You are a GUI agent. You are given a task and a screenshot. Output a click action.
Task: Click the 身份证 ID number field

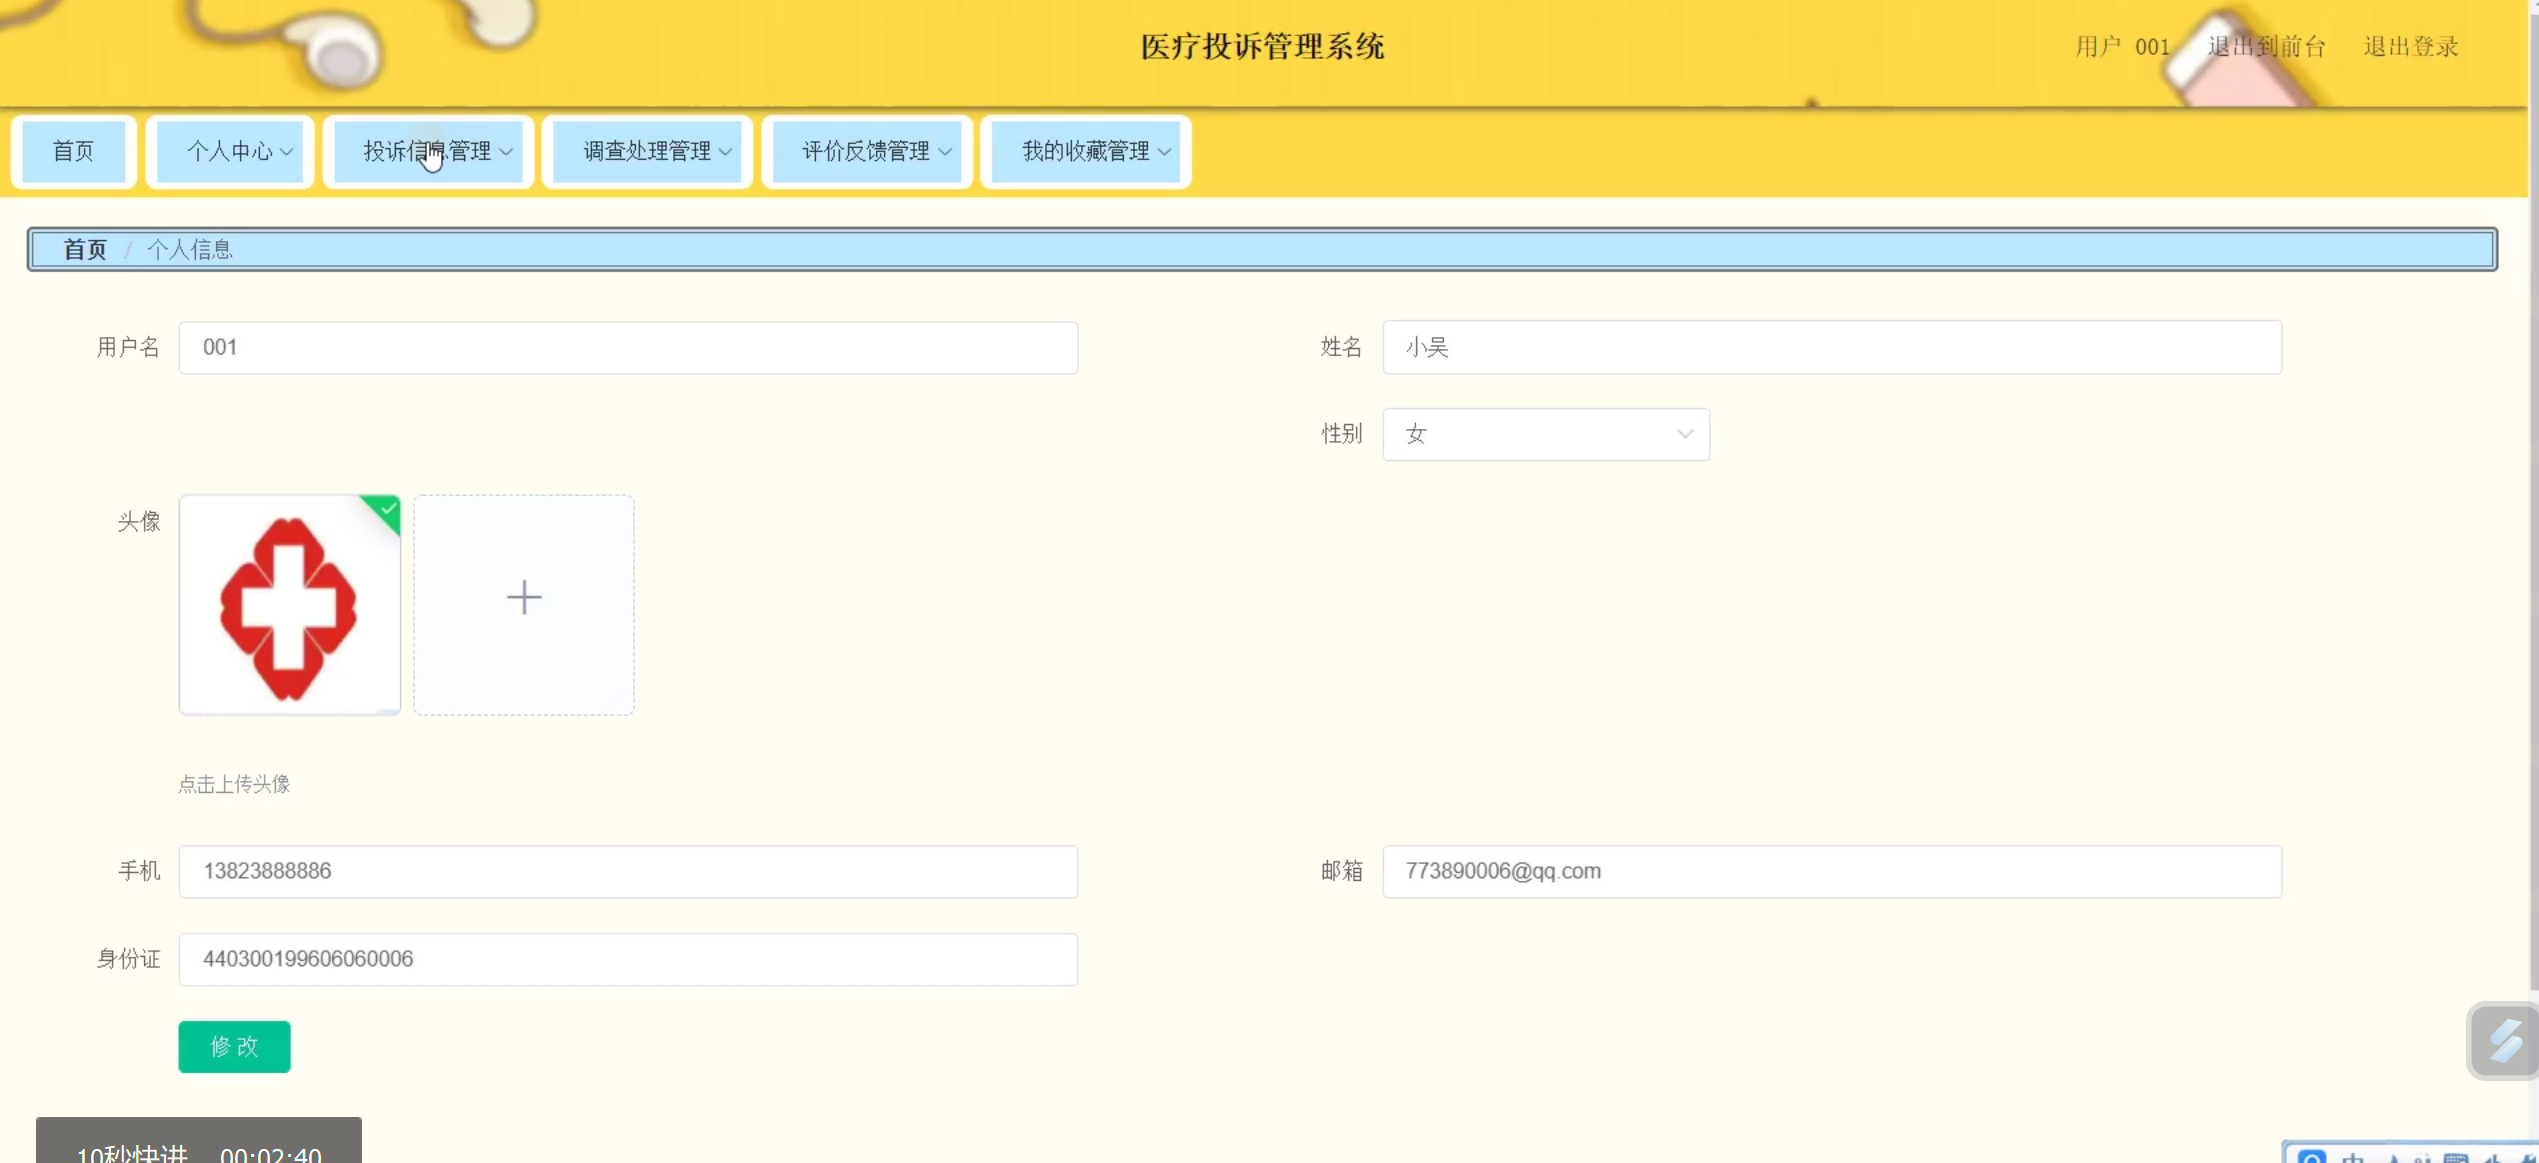pyautogui.click(x=628, y=959)
